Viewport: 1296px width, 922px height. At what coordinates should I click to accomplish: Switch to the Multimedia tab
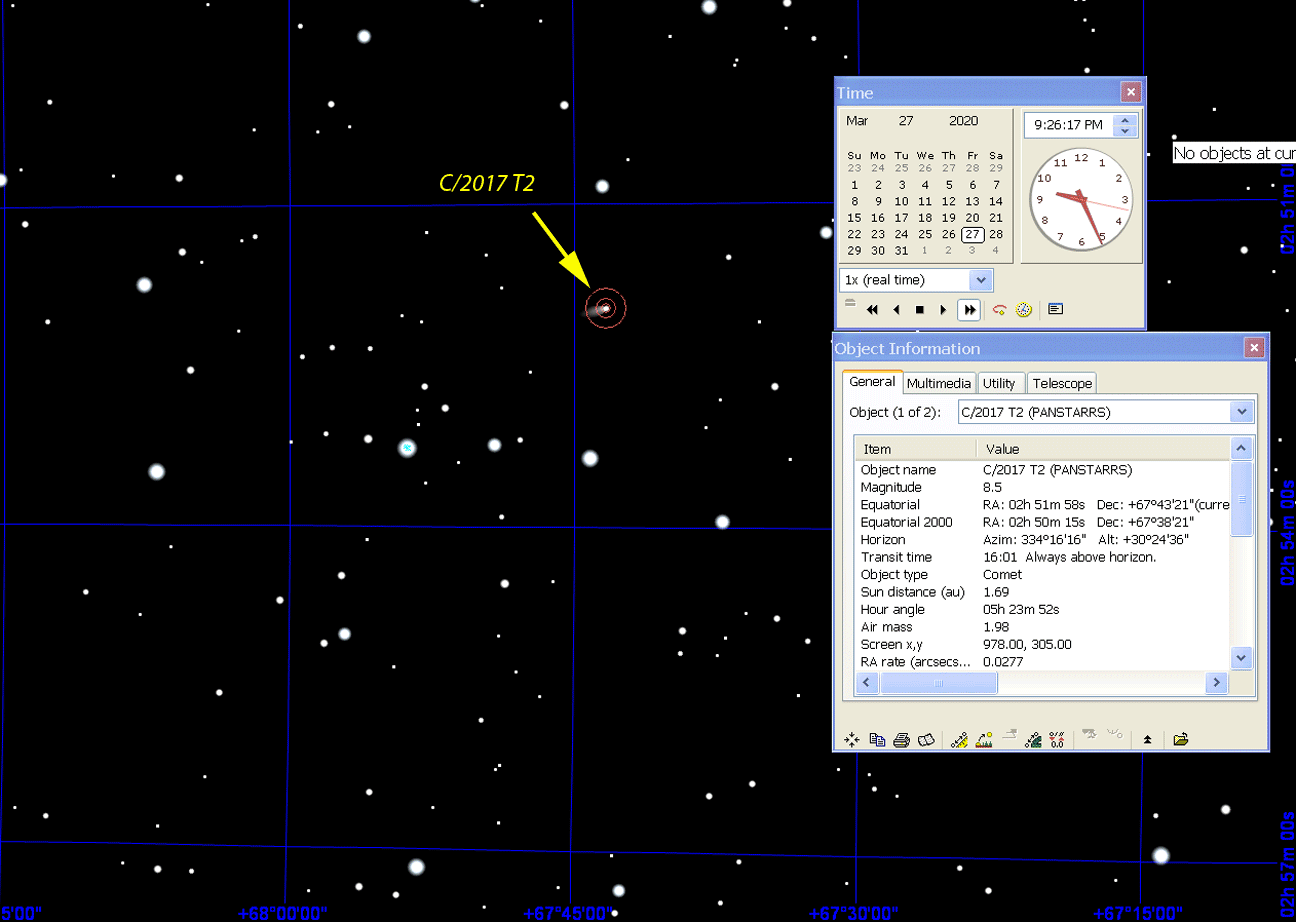tap(938, 383)
